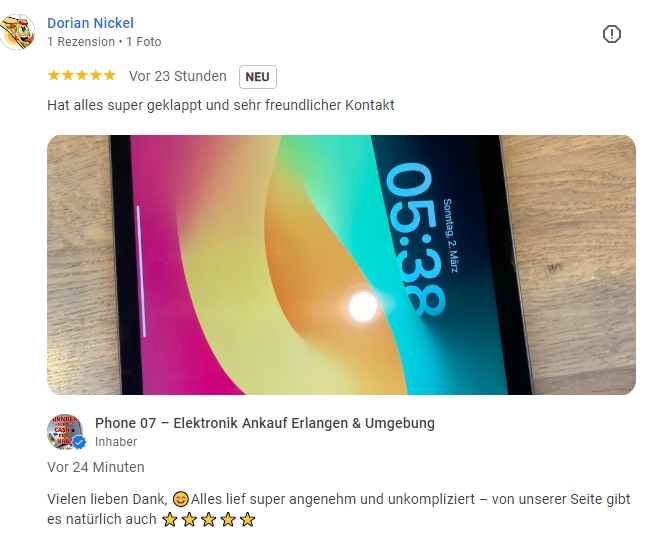Screen dimensions: 654x541
Task: Click the NEU badge
Action: tap(257, 77)
